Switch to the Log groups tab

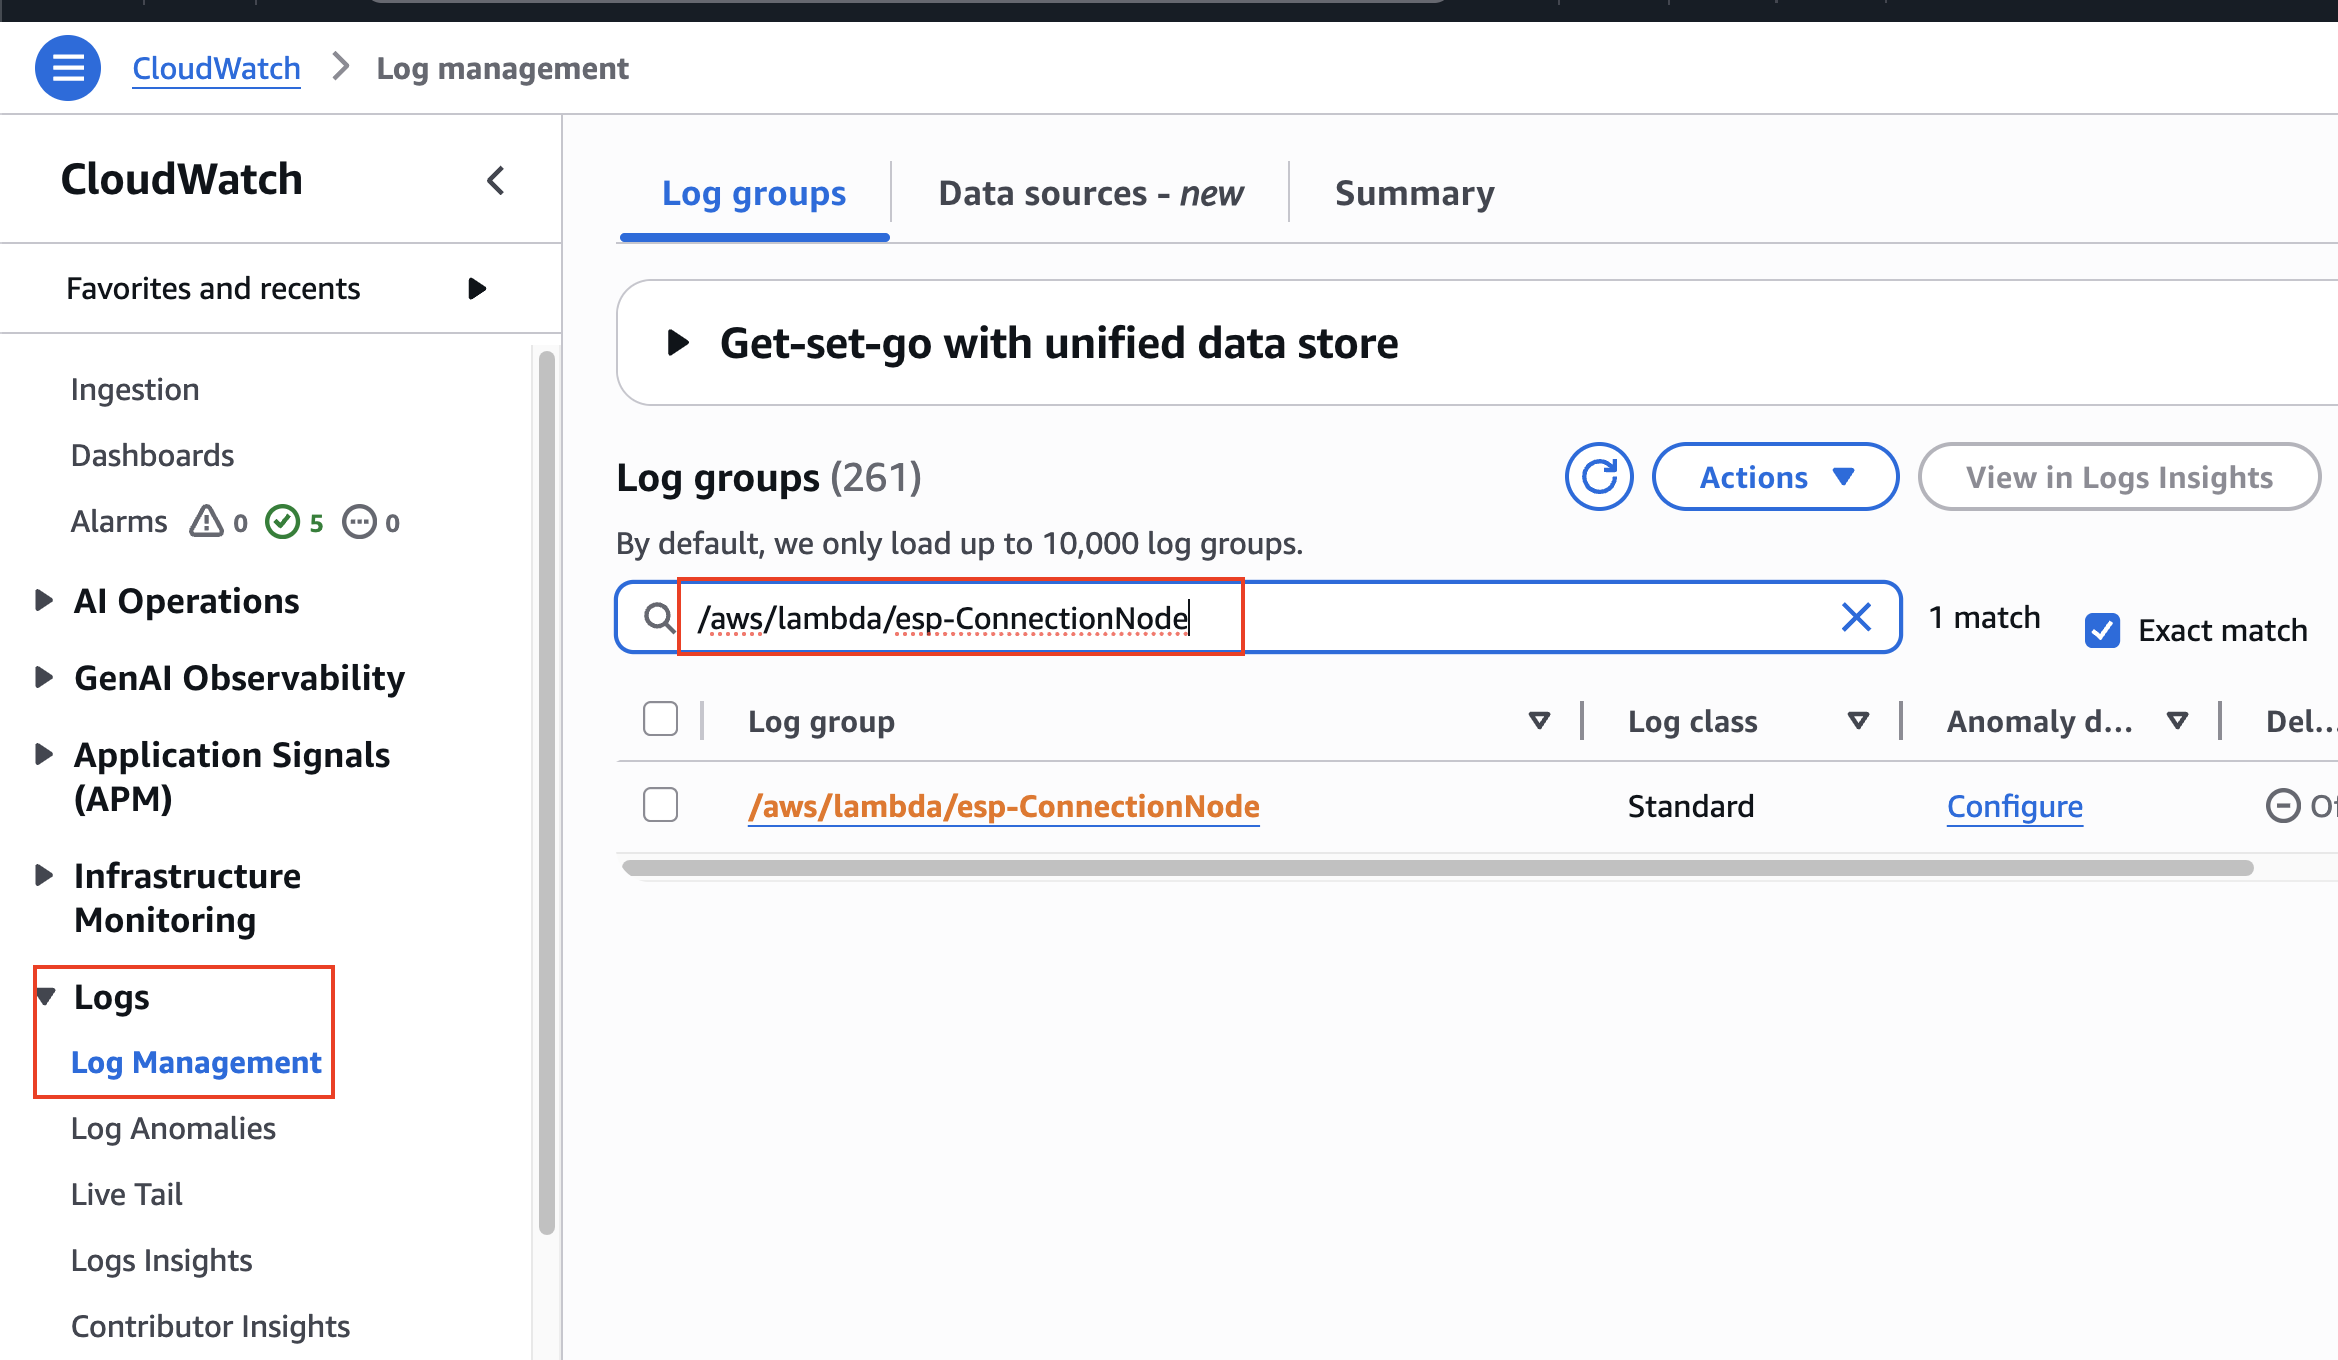[754, 193]
